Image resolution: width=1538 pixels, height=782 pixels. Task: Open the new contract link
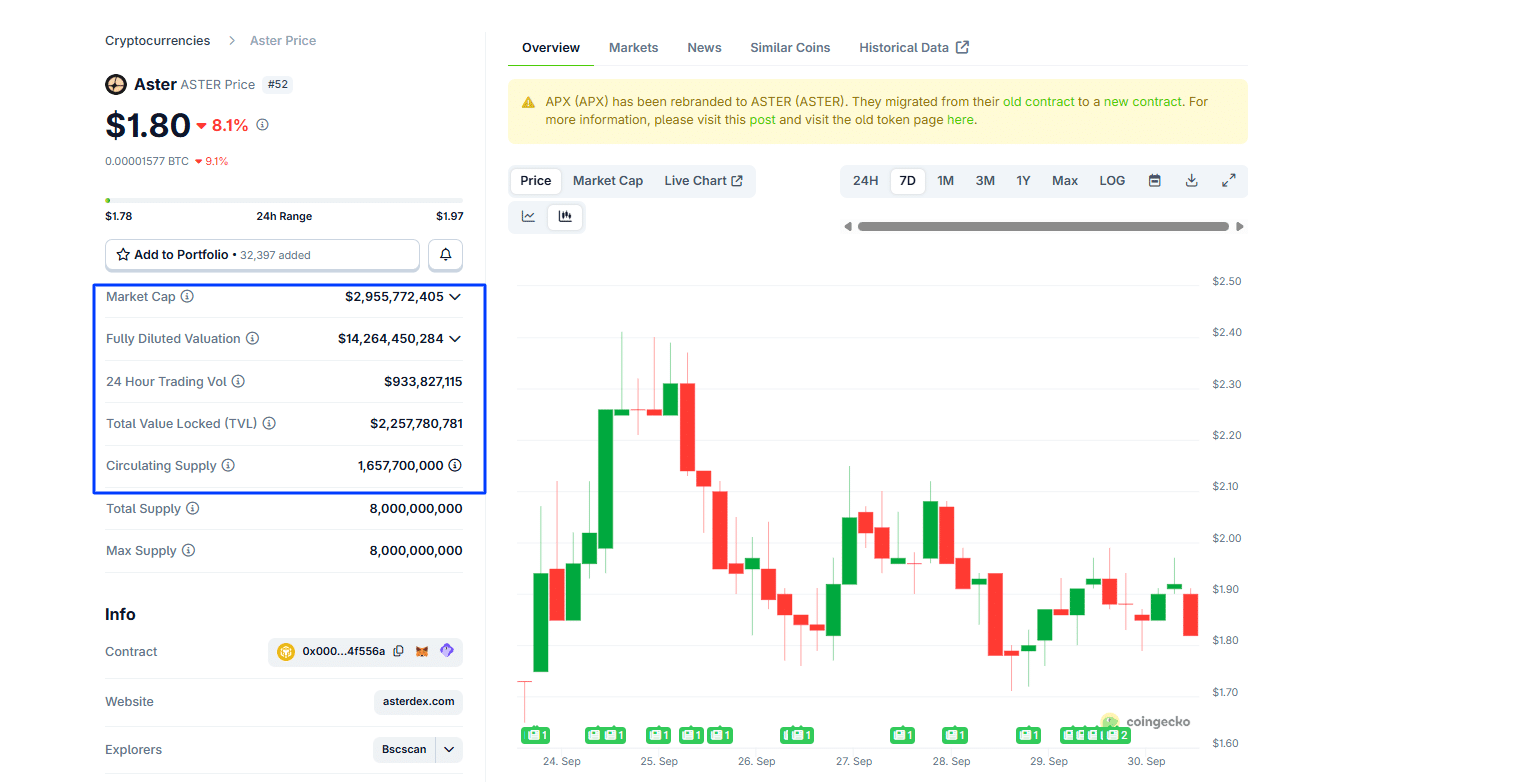[1142, 102]
